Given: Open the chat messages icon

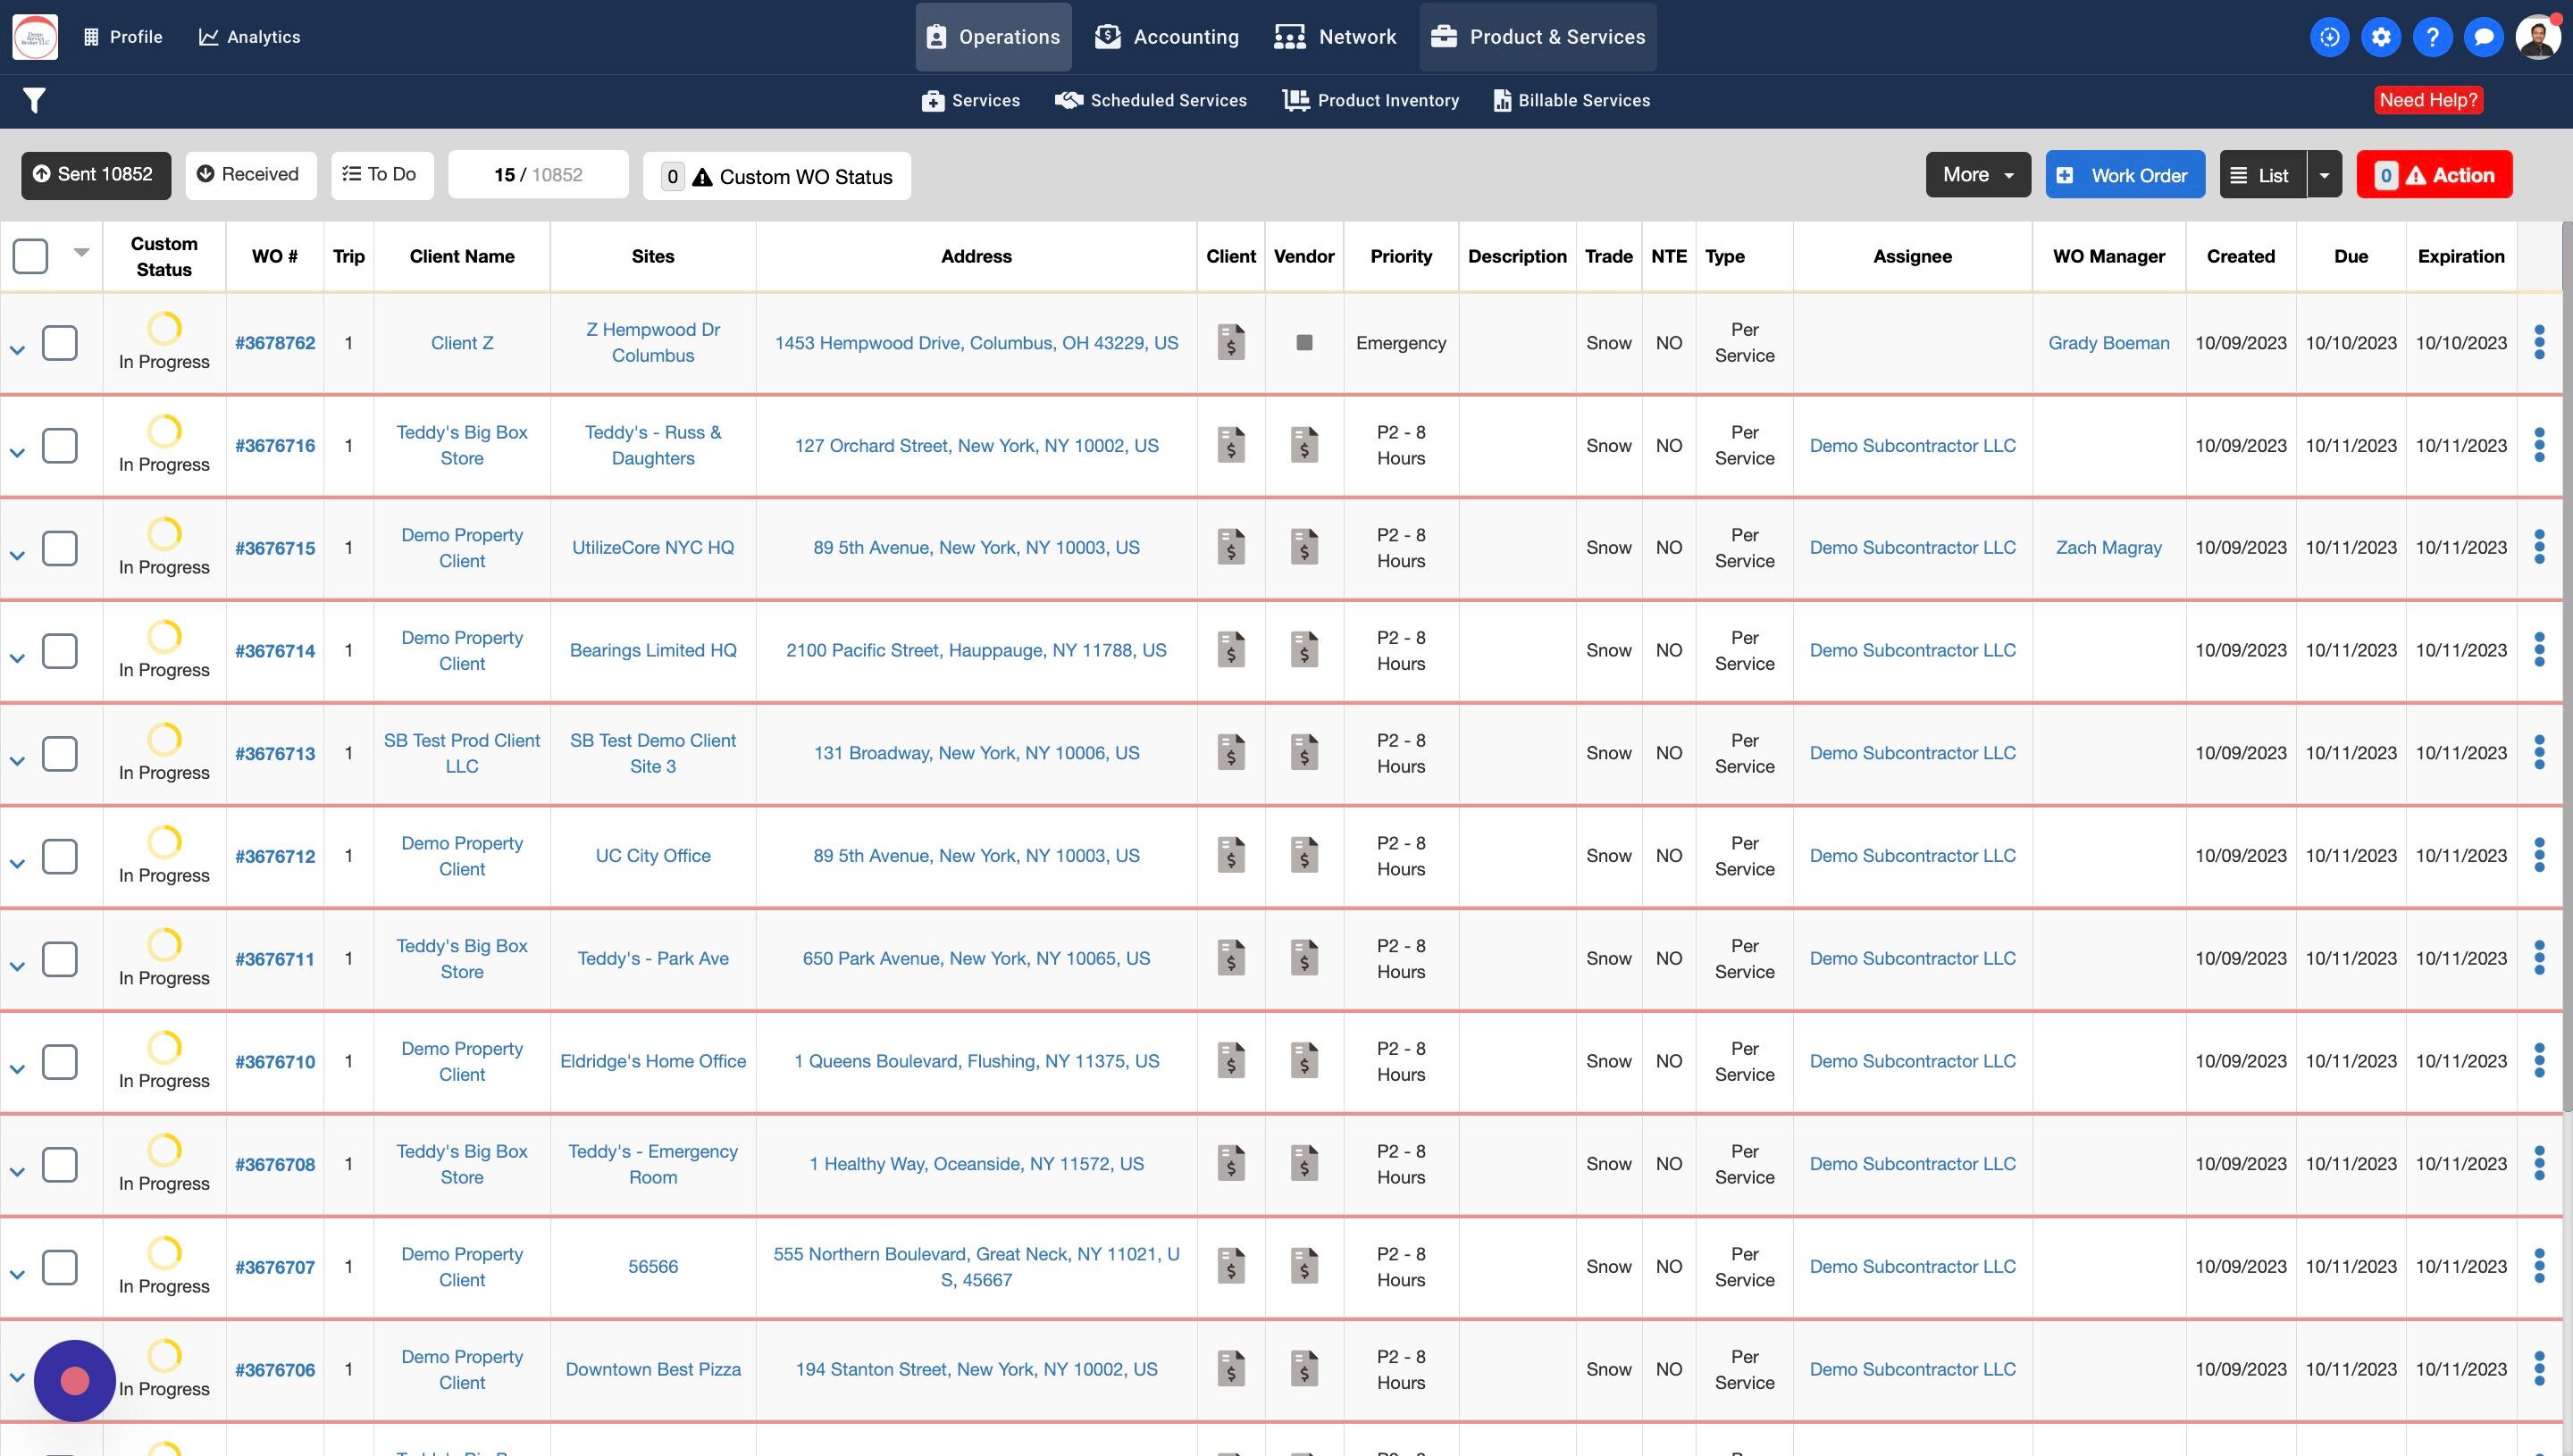Looking at the screenshot, I should pyautogui.click(x=2483, y=37).
